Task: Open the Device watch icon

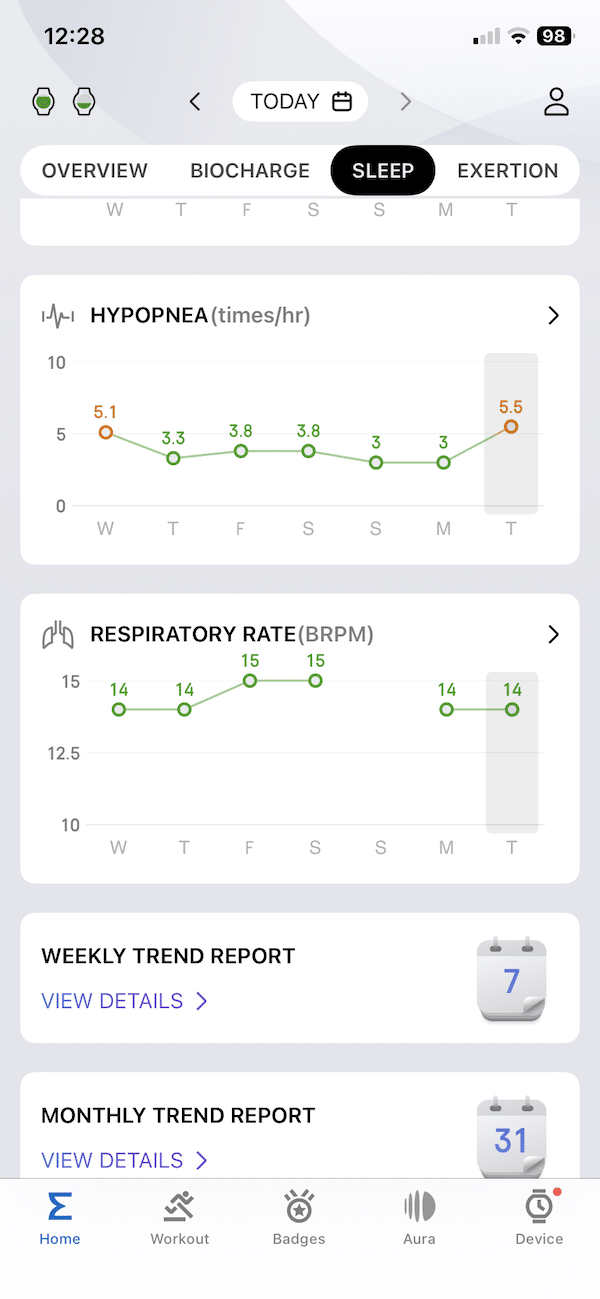Action: (x=539, y=1207)
